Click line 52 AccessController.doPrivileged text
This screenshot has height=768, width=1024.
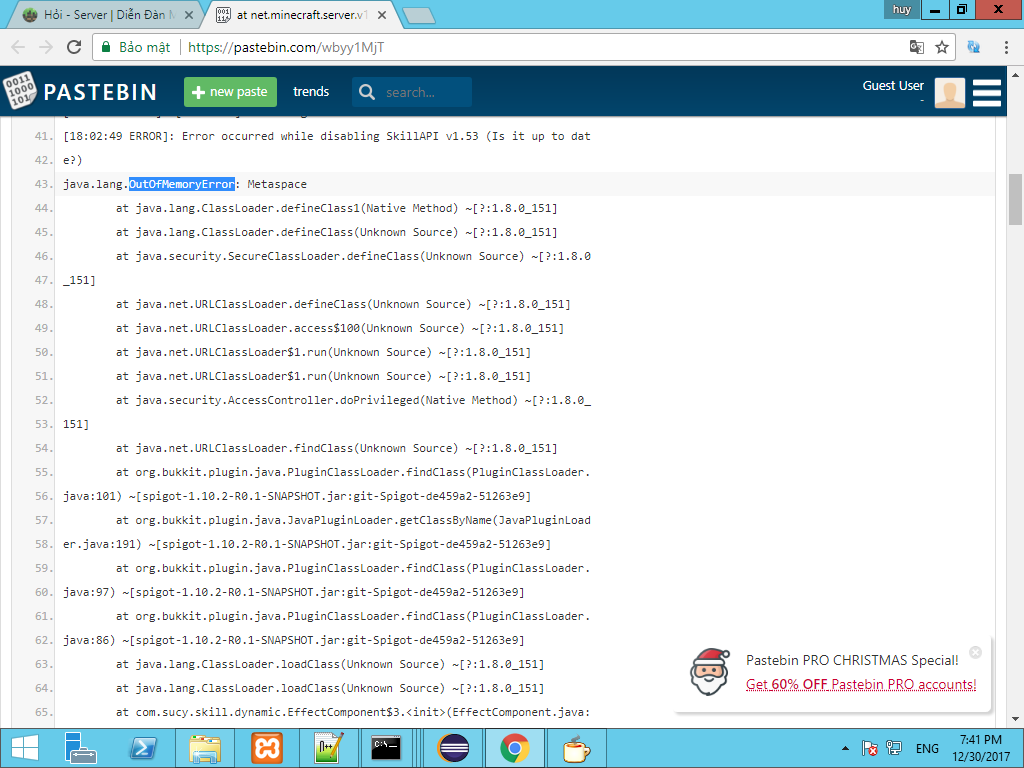coord(353,400)
